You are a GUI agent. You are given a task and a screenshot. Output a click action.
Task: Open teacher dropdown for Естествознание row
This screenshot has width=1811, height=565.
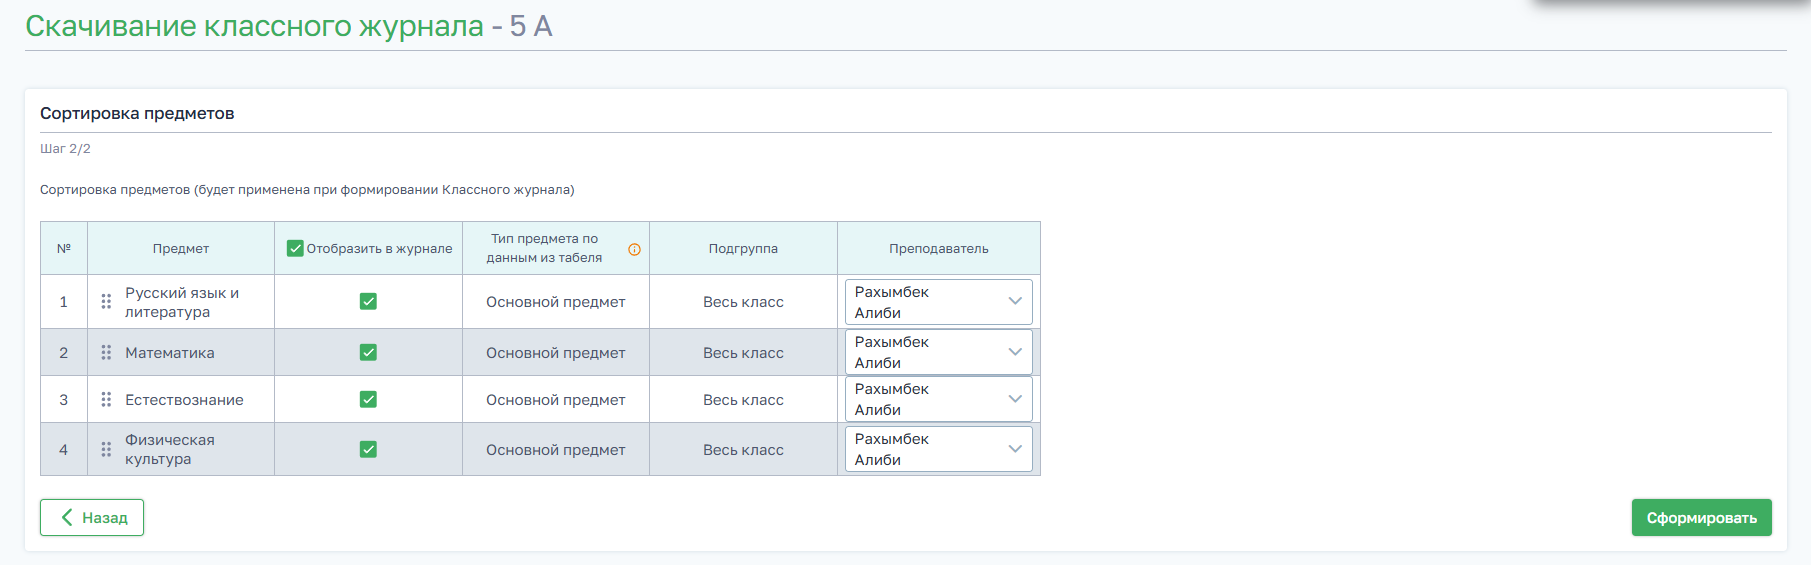[938, 399]
